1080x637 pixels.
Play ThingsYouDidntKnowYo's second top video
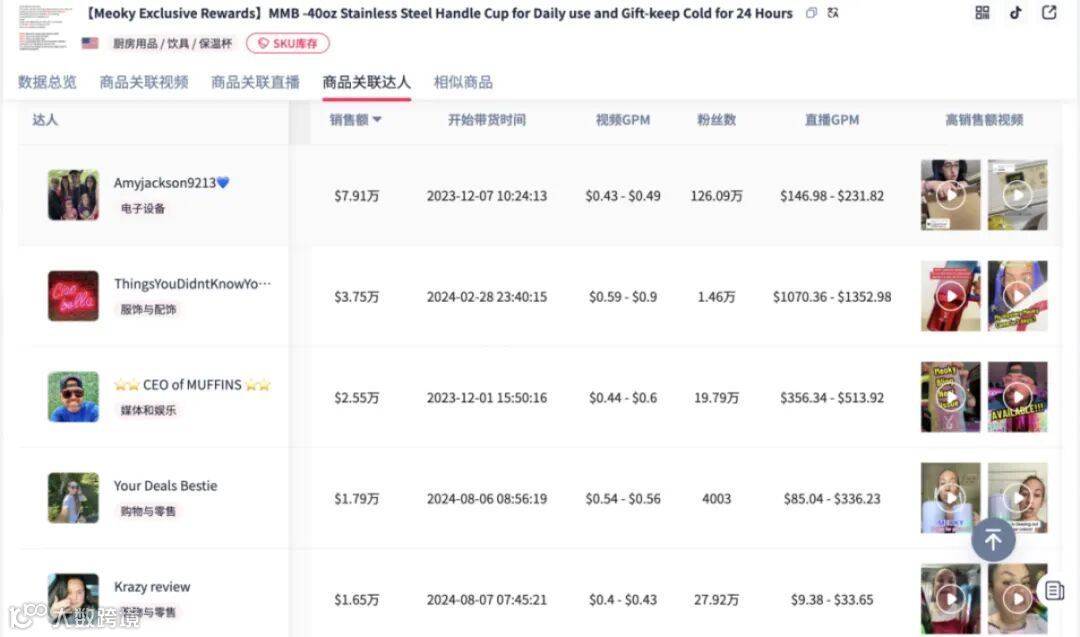pos(1017,296)
